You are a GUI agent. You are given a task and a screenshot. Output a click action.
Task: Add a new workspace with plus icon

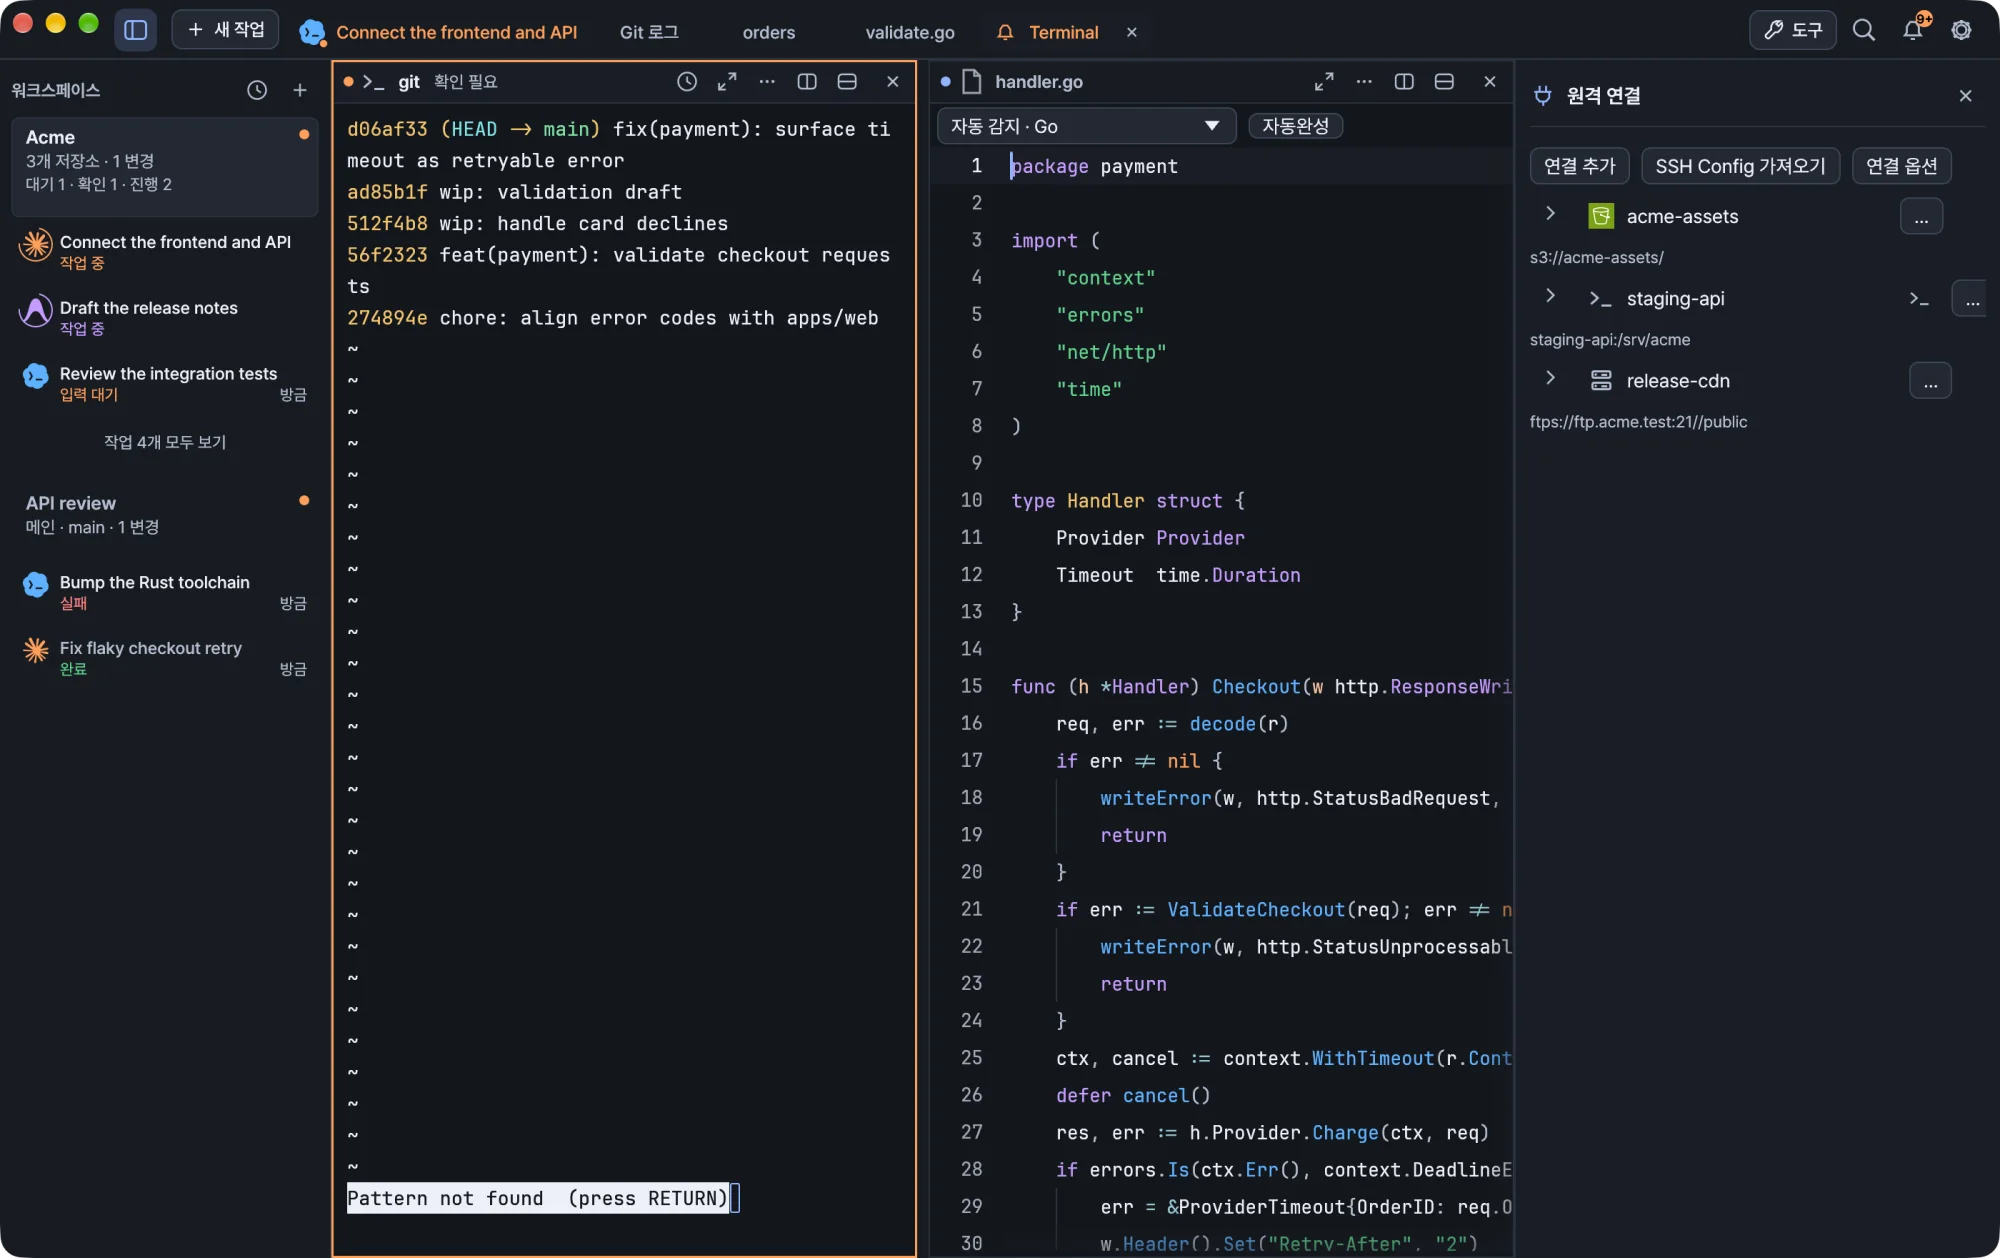pos(300,90)
